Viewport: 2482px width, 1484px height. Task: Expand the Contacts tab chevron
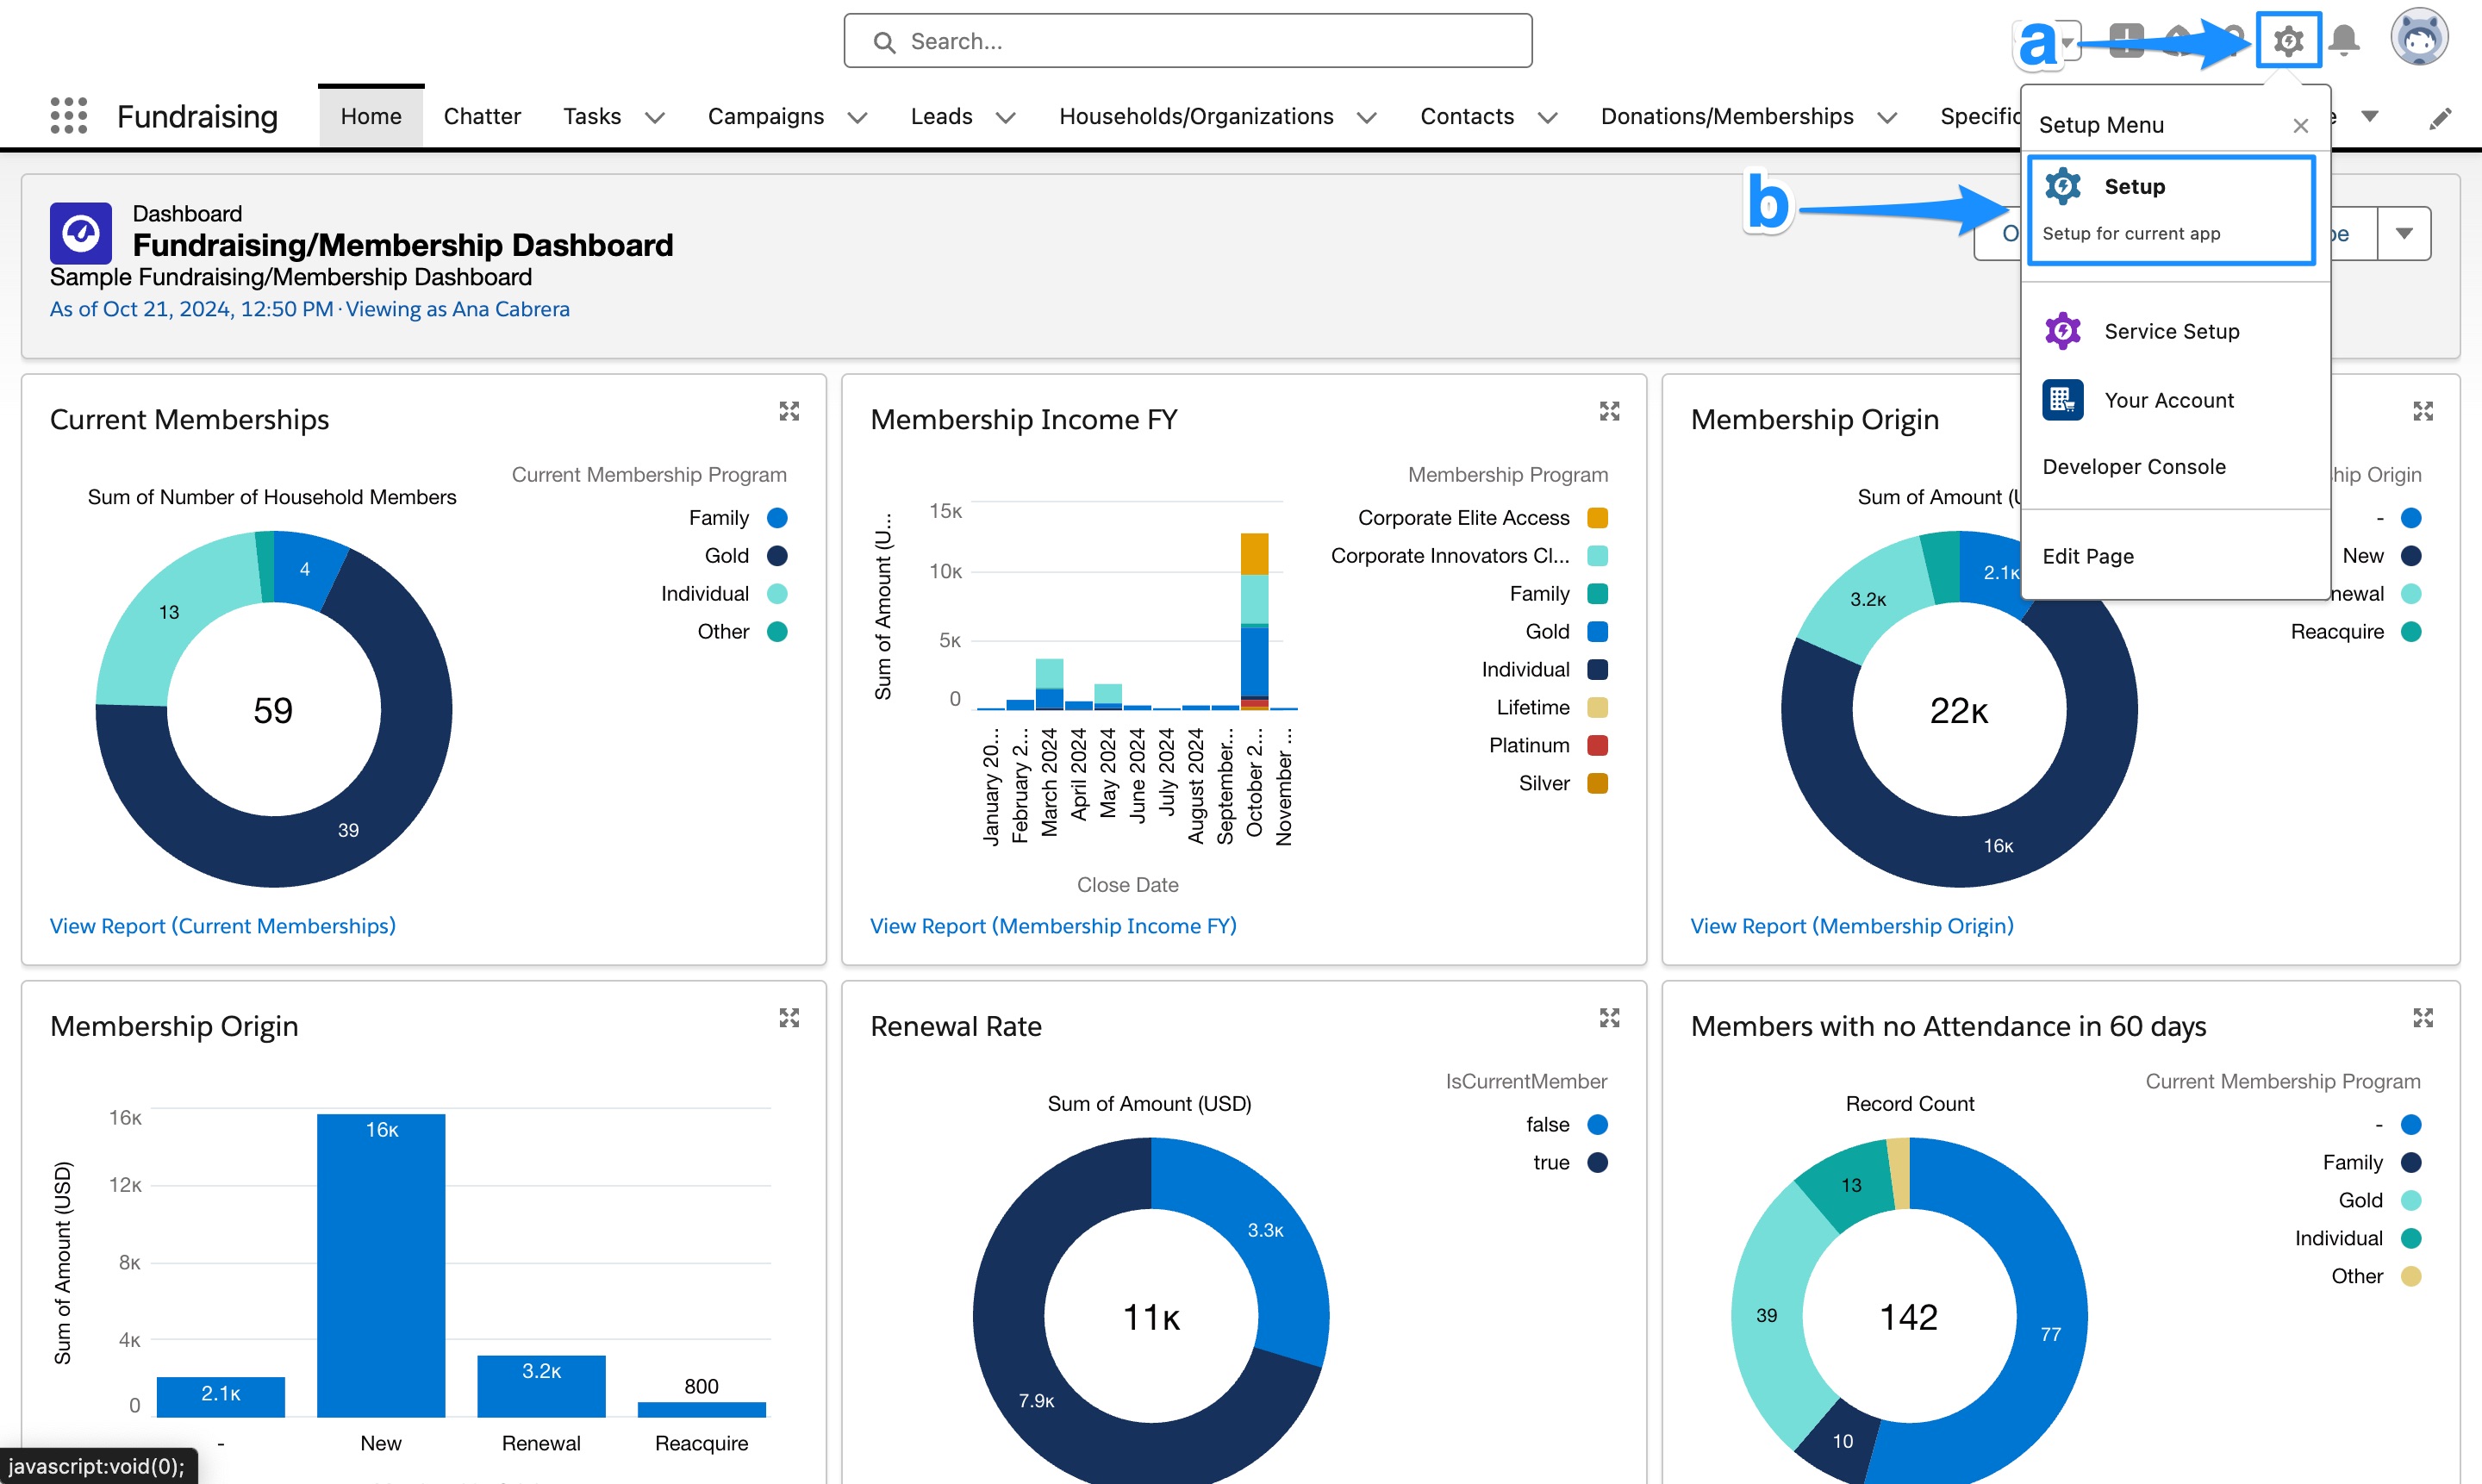pyautogui.click(x=1549, y=117)
